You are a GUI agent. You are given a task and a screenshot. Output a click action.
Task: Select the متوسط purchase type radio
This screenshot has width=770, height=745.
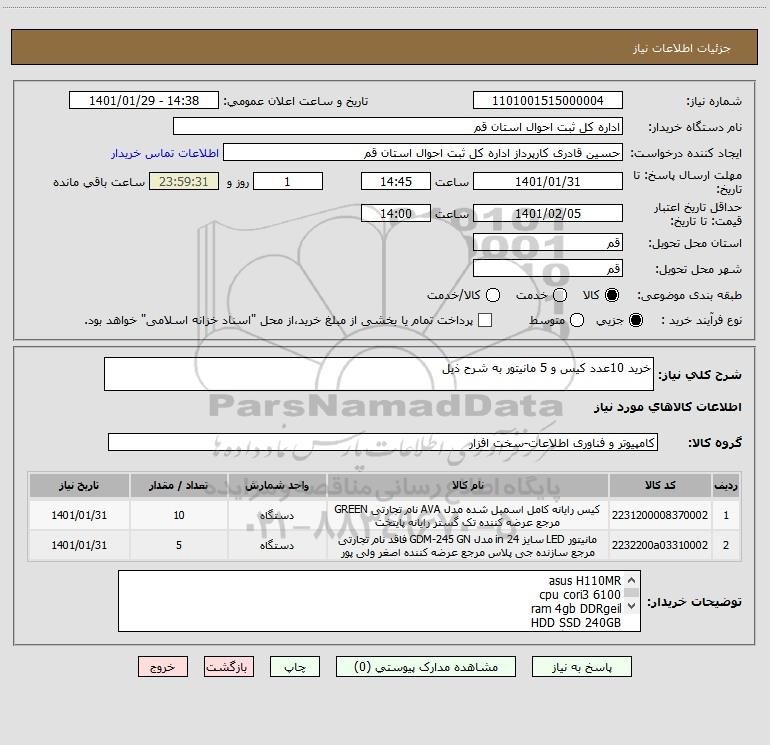click(x=577, y=320)
